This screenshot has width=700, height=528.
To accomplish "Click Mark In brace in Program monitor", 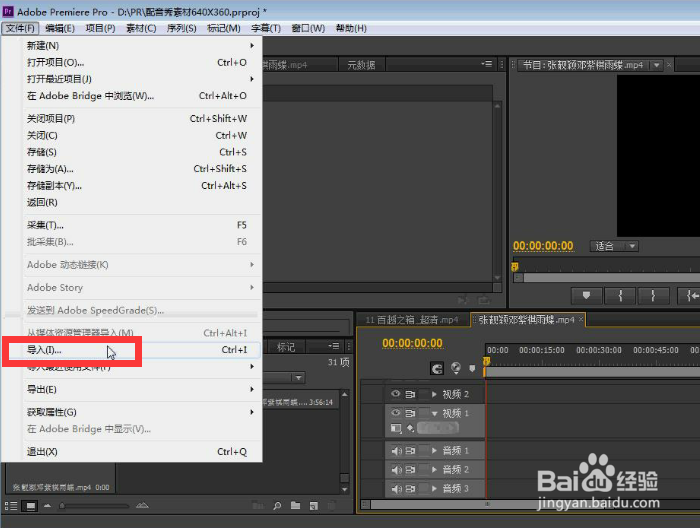I will (x=620, y=295).
